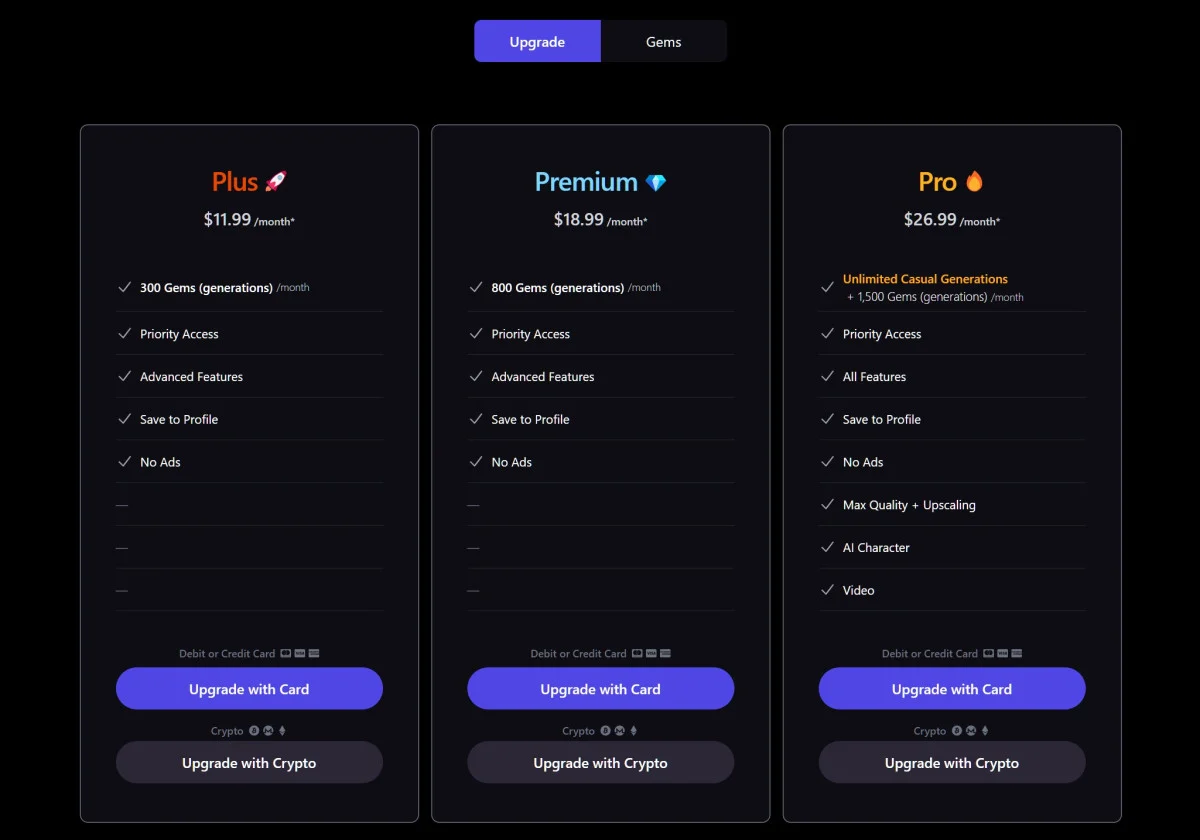Click the Unlimited Casual Generations text
This screenshot has width=1200, height=840.
tap(925, 279)
